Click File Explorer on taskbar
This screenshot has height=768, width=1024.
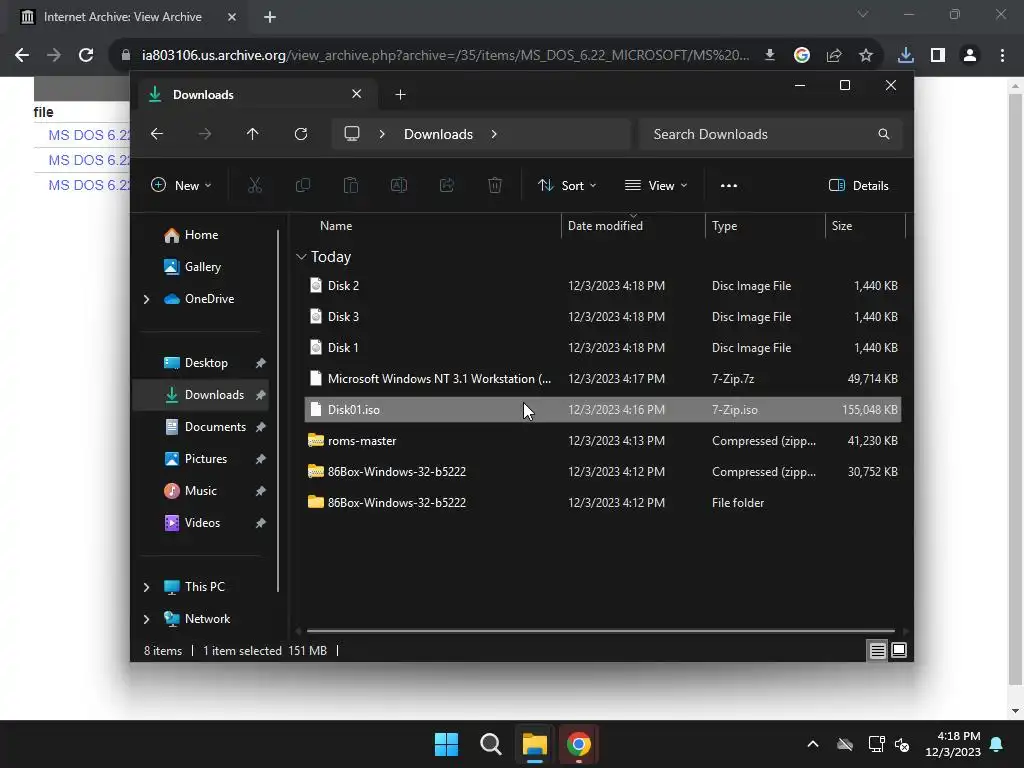[534, 744]
